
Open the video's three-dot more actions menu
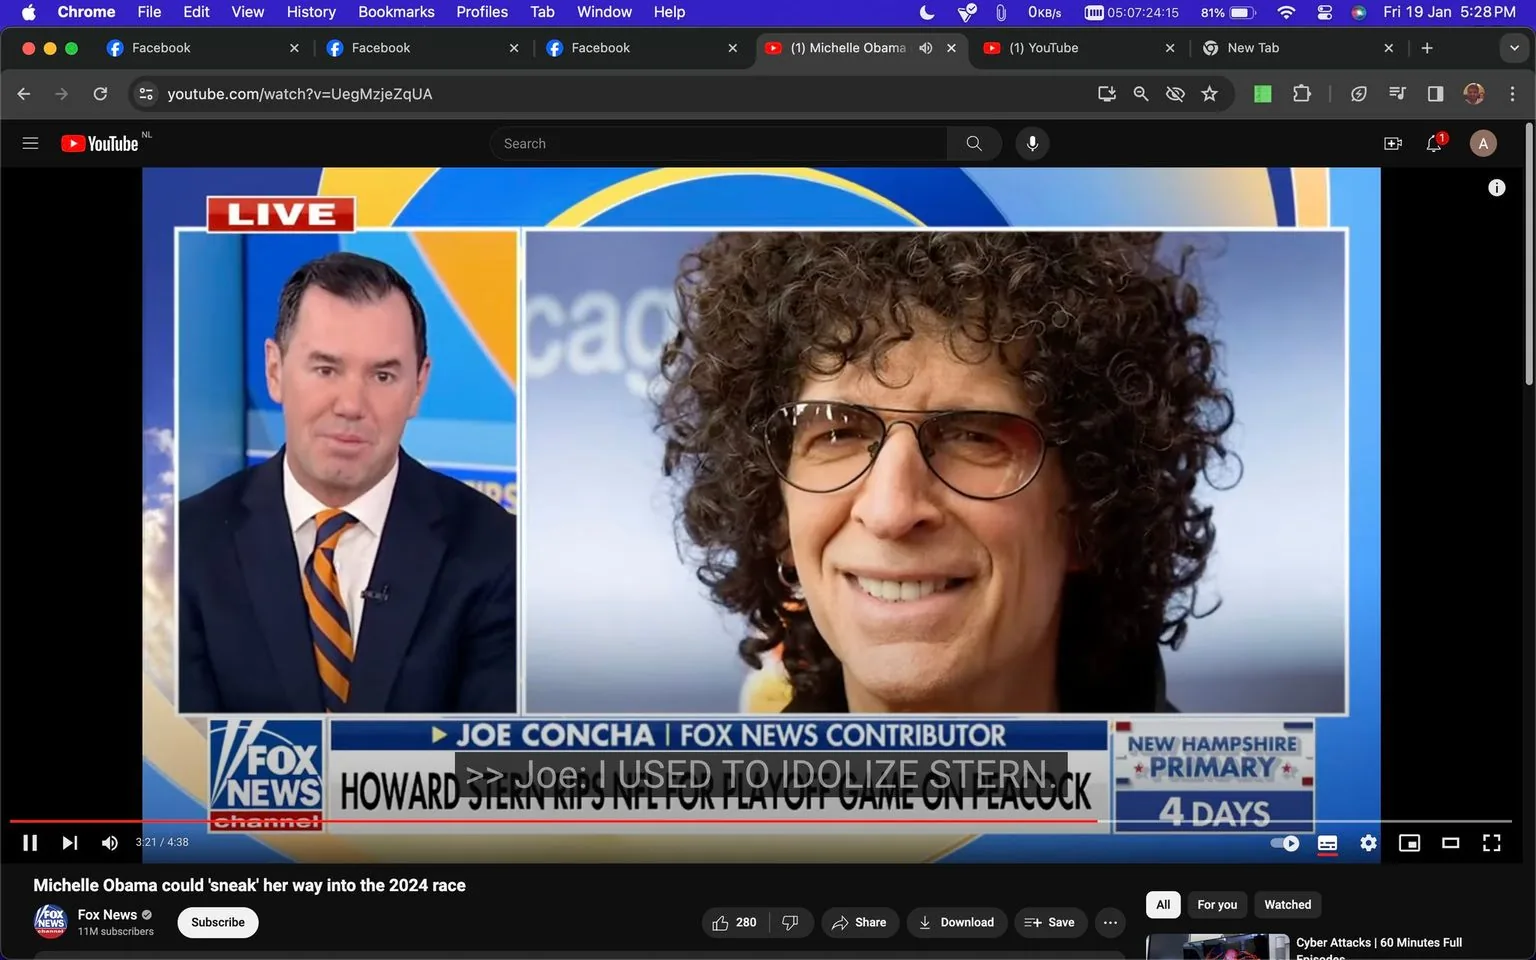(x=1109, y=922)
